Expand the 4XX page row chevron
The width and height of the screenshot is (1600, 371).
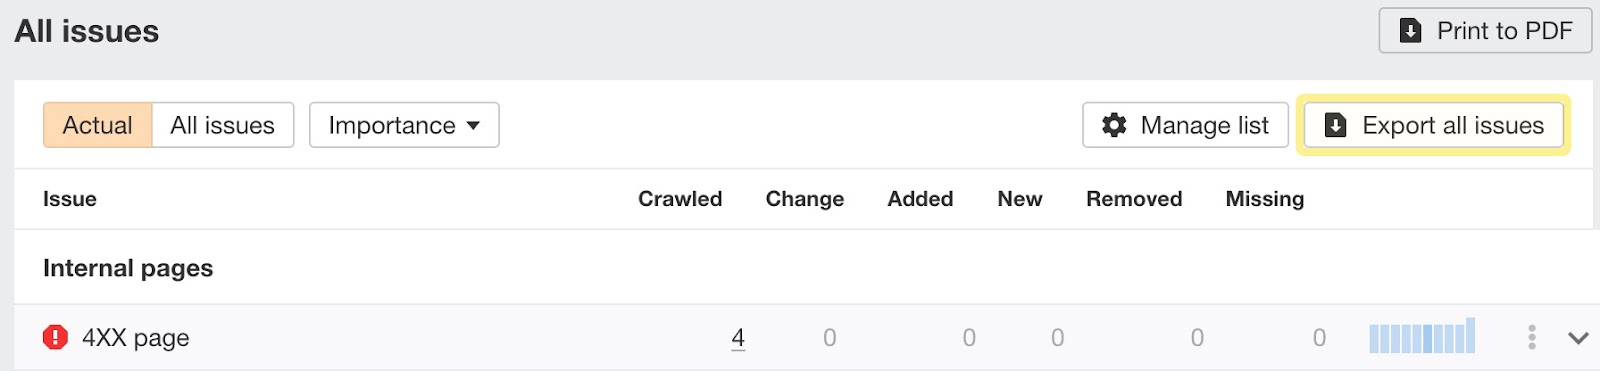pyautogui.click(x=1578, y=338)
